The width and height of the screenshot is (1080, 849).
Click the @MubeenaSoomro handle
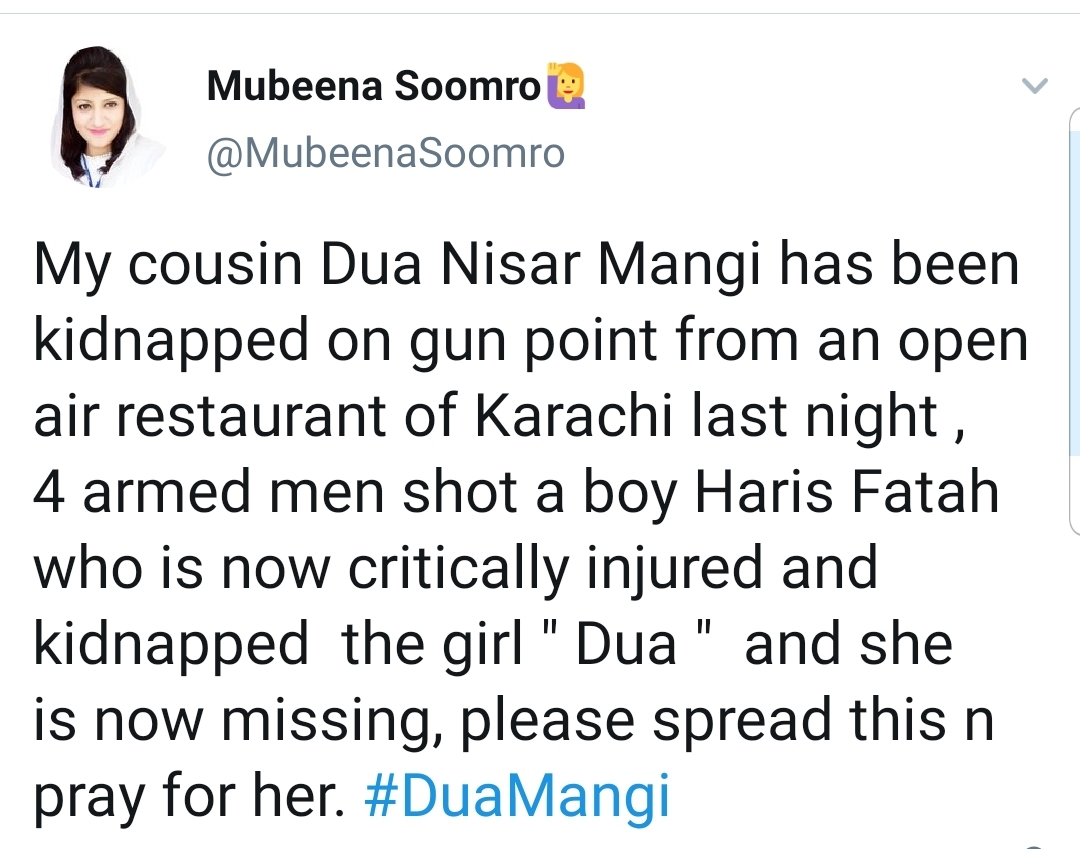(386, 153)
